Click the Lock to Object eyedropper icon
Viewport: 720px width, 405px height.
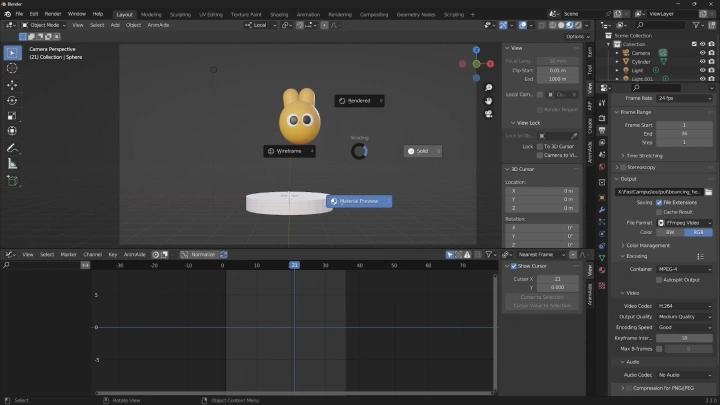pos(574,136)
